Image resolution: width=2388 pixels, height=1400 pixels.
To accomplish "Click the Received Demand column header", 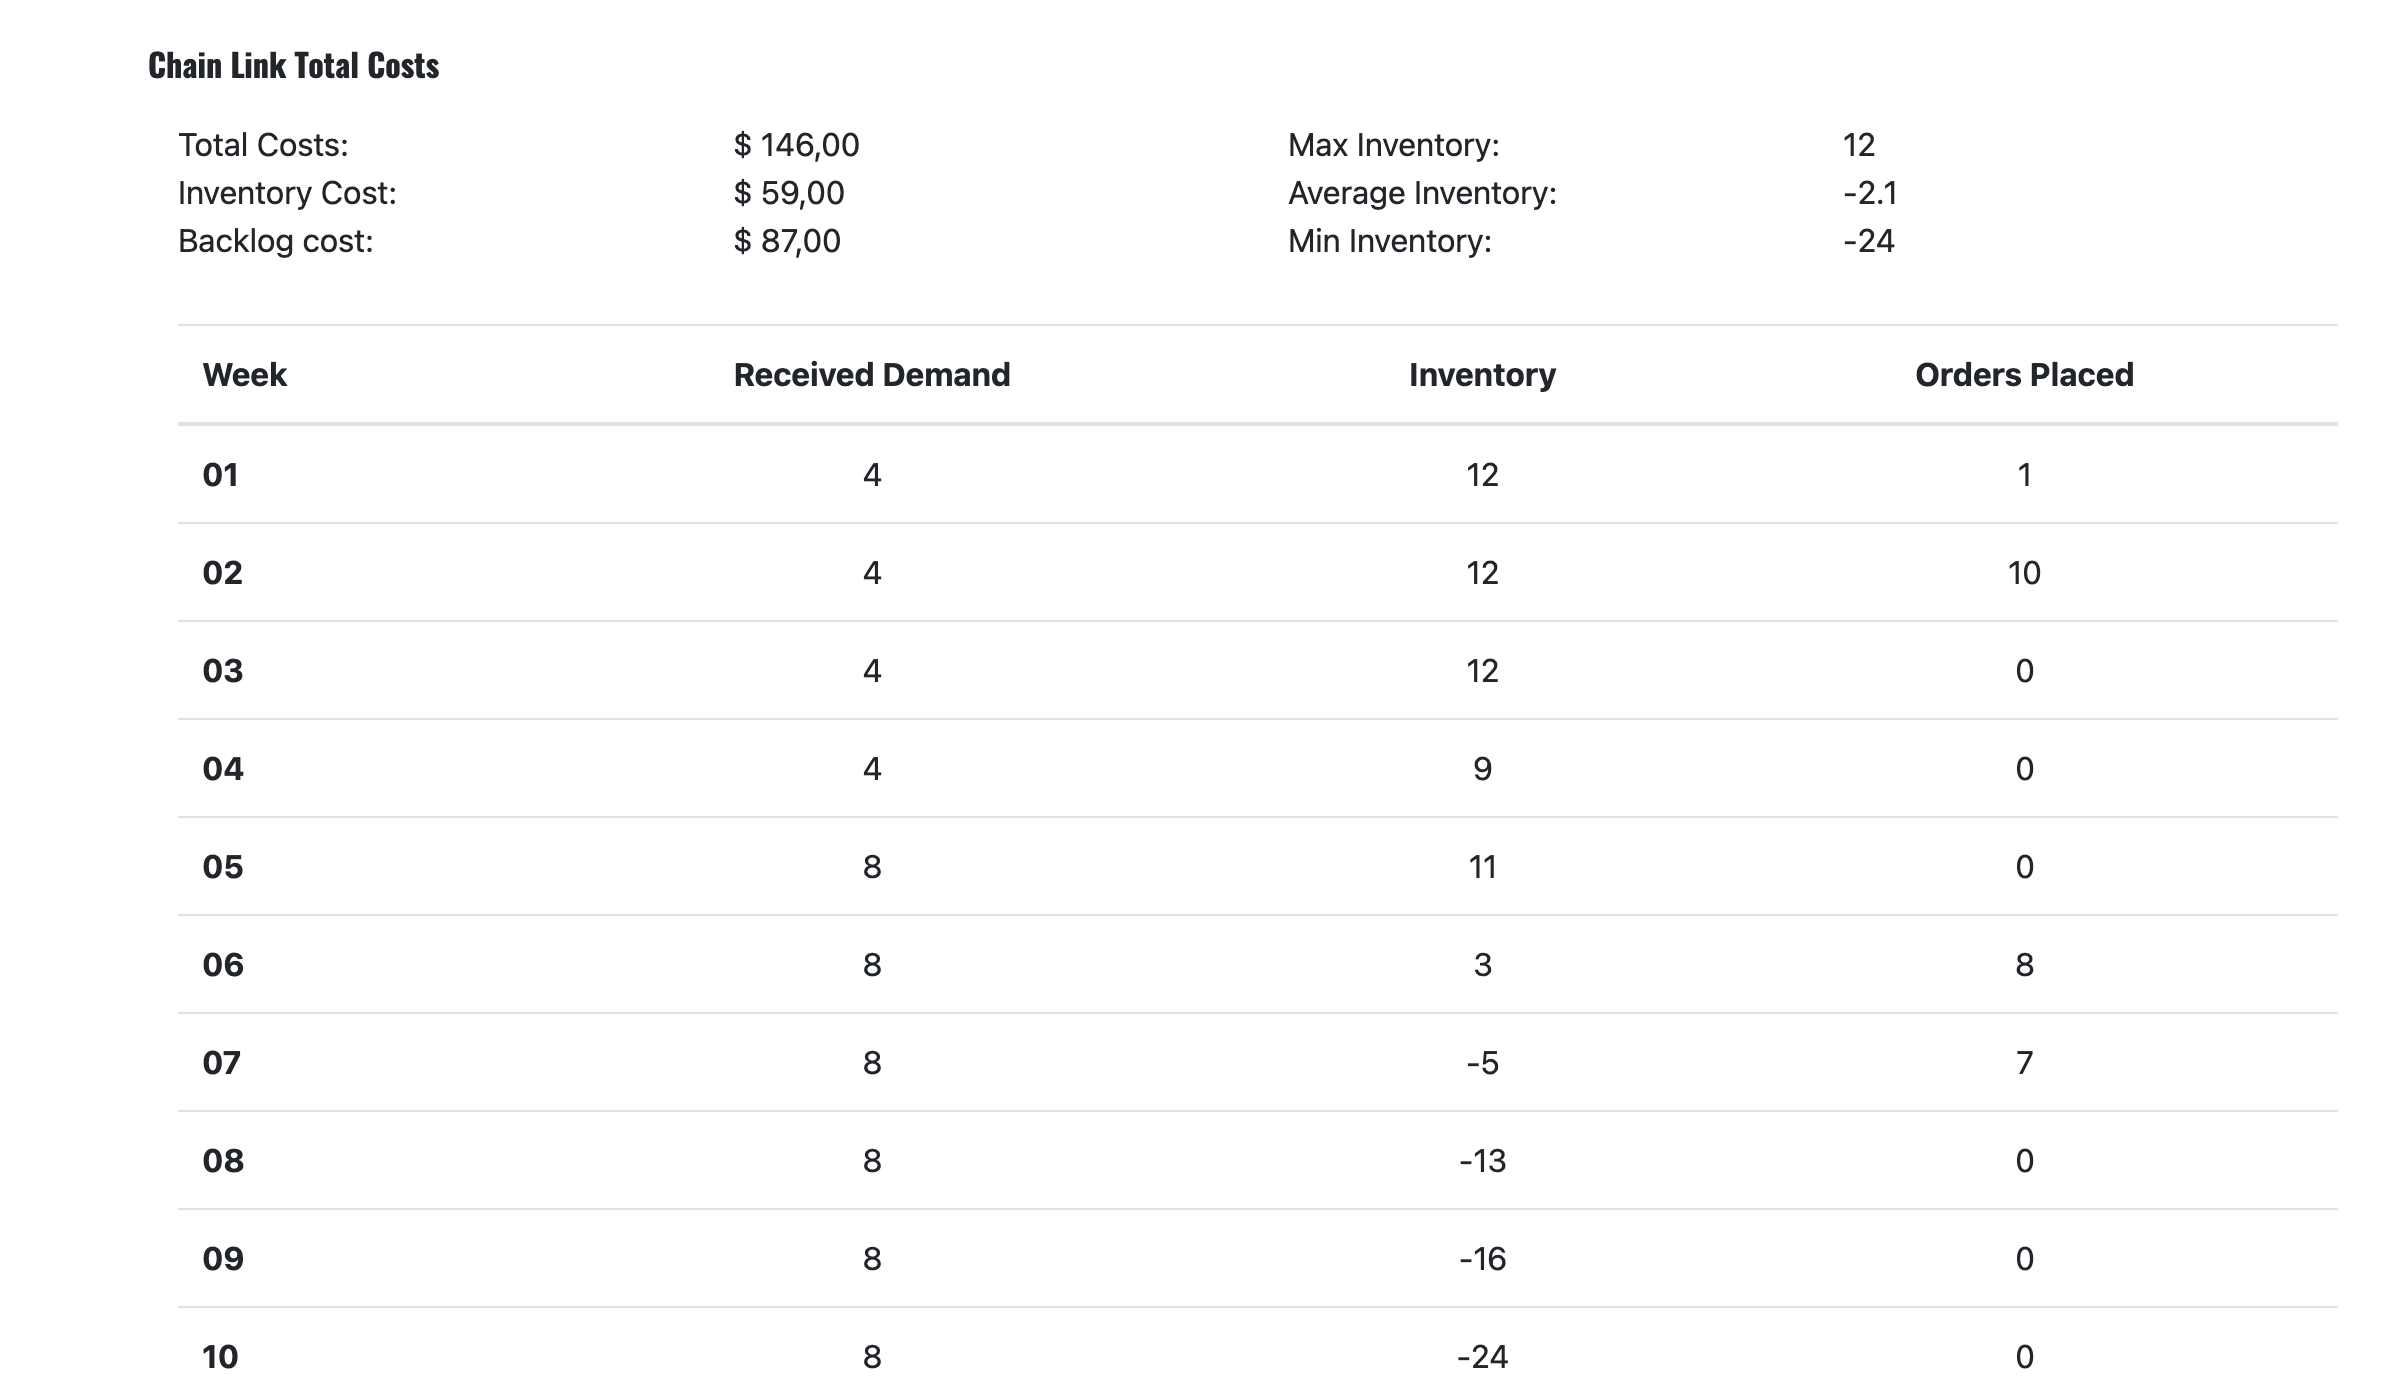I will 871,375.
